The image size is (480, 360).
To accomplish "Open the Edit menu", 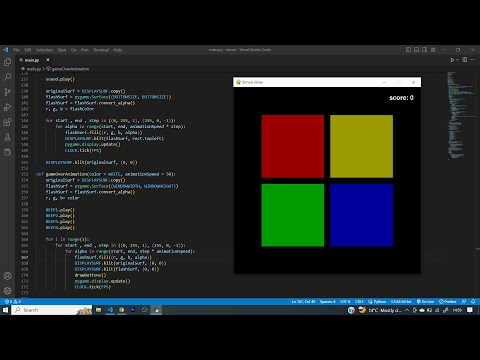I will [28, 50].
